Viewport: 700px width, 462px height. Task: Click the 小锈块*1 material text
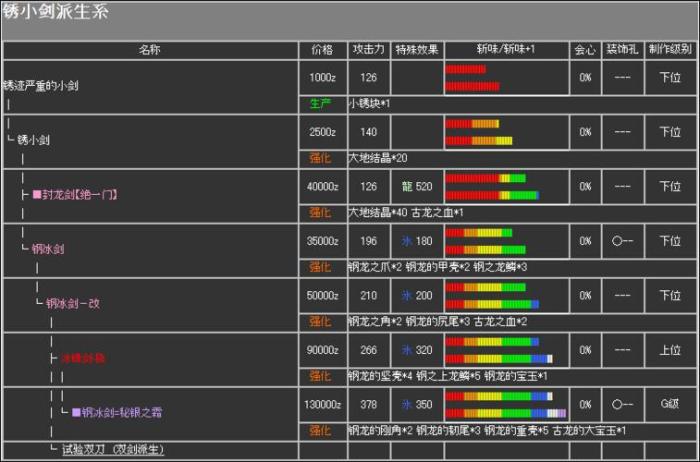(369, 104)
